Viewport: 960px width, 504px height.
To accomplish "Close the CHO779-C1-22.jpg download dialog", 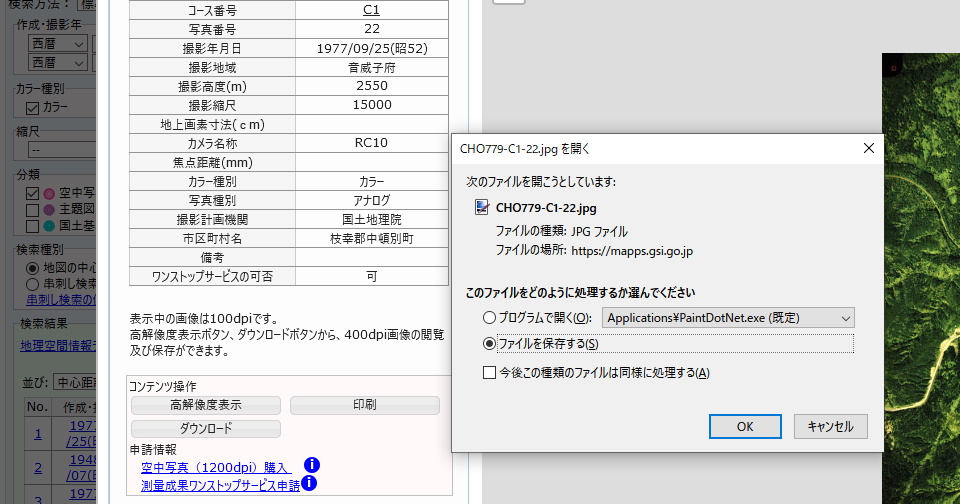I will [868, 148].
